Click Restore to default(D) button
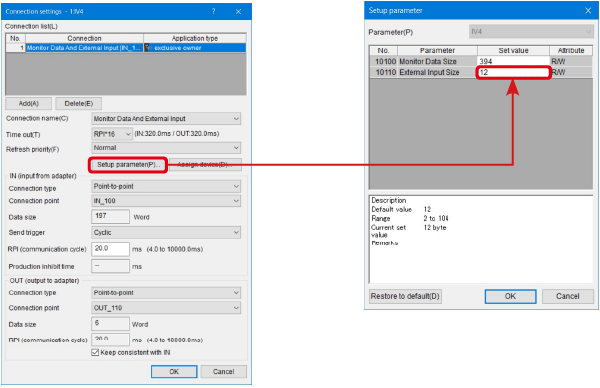Image resolution: width=600 pixels, height=388 pixels. (405, 297)
